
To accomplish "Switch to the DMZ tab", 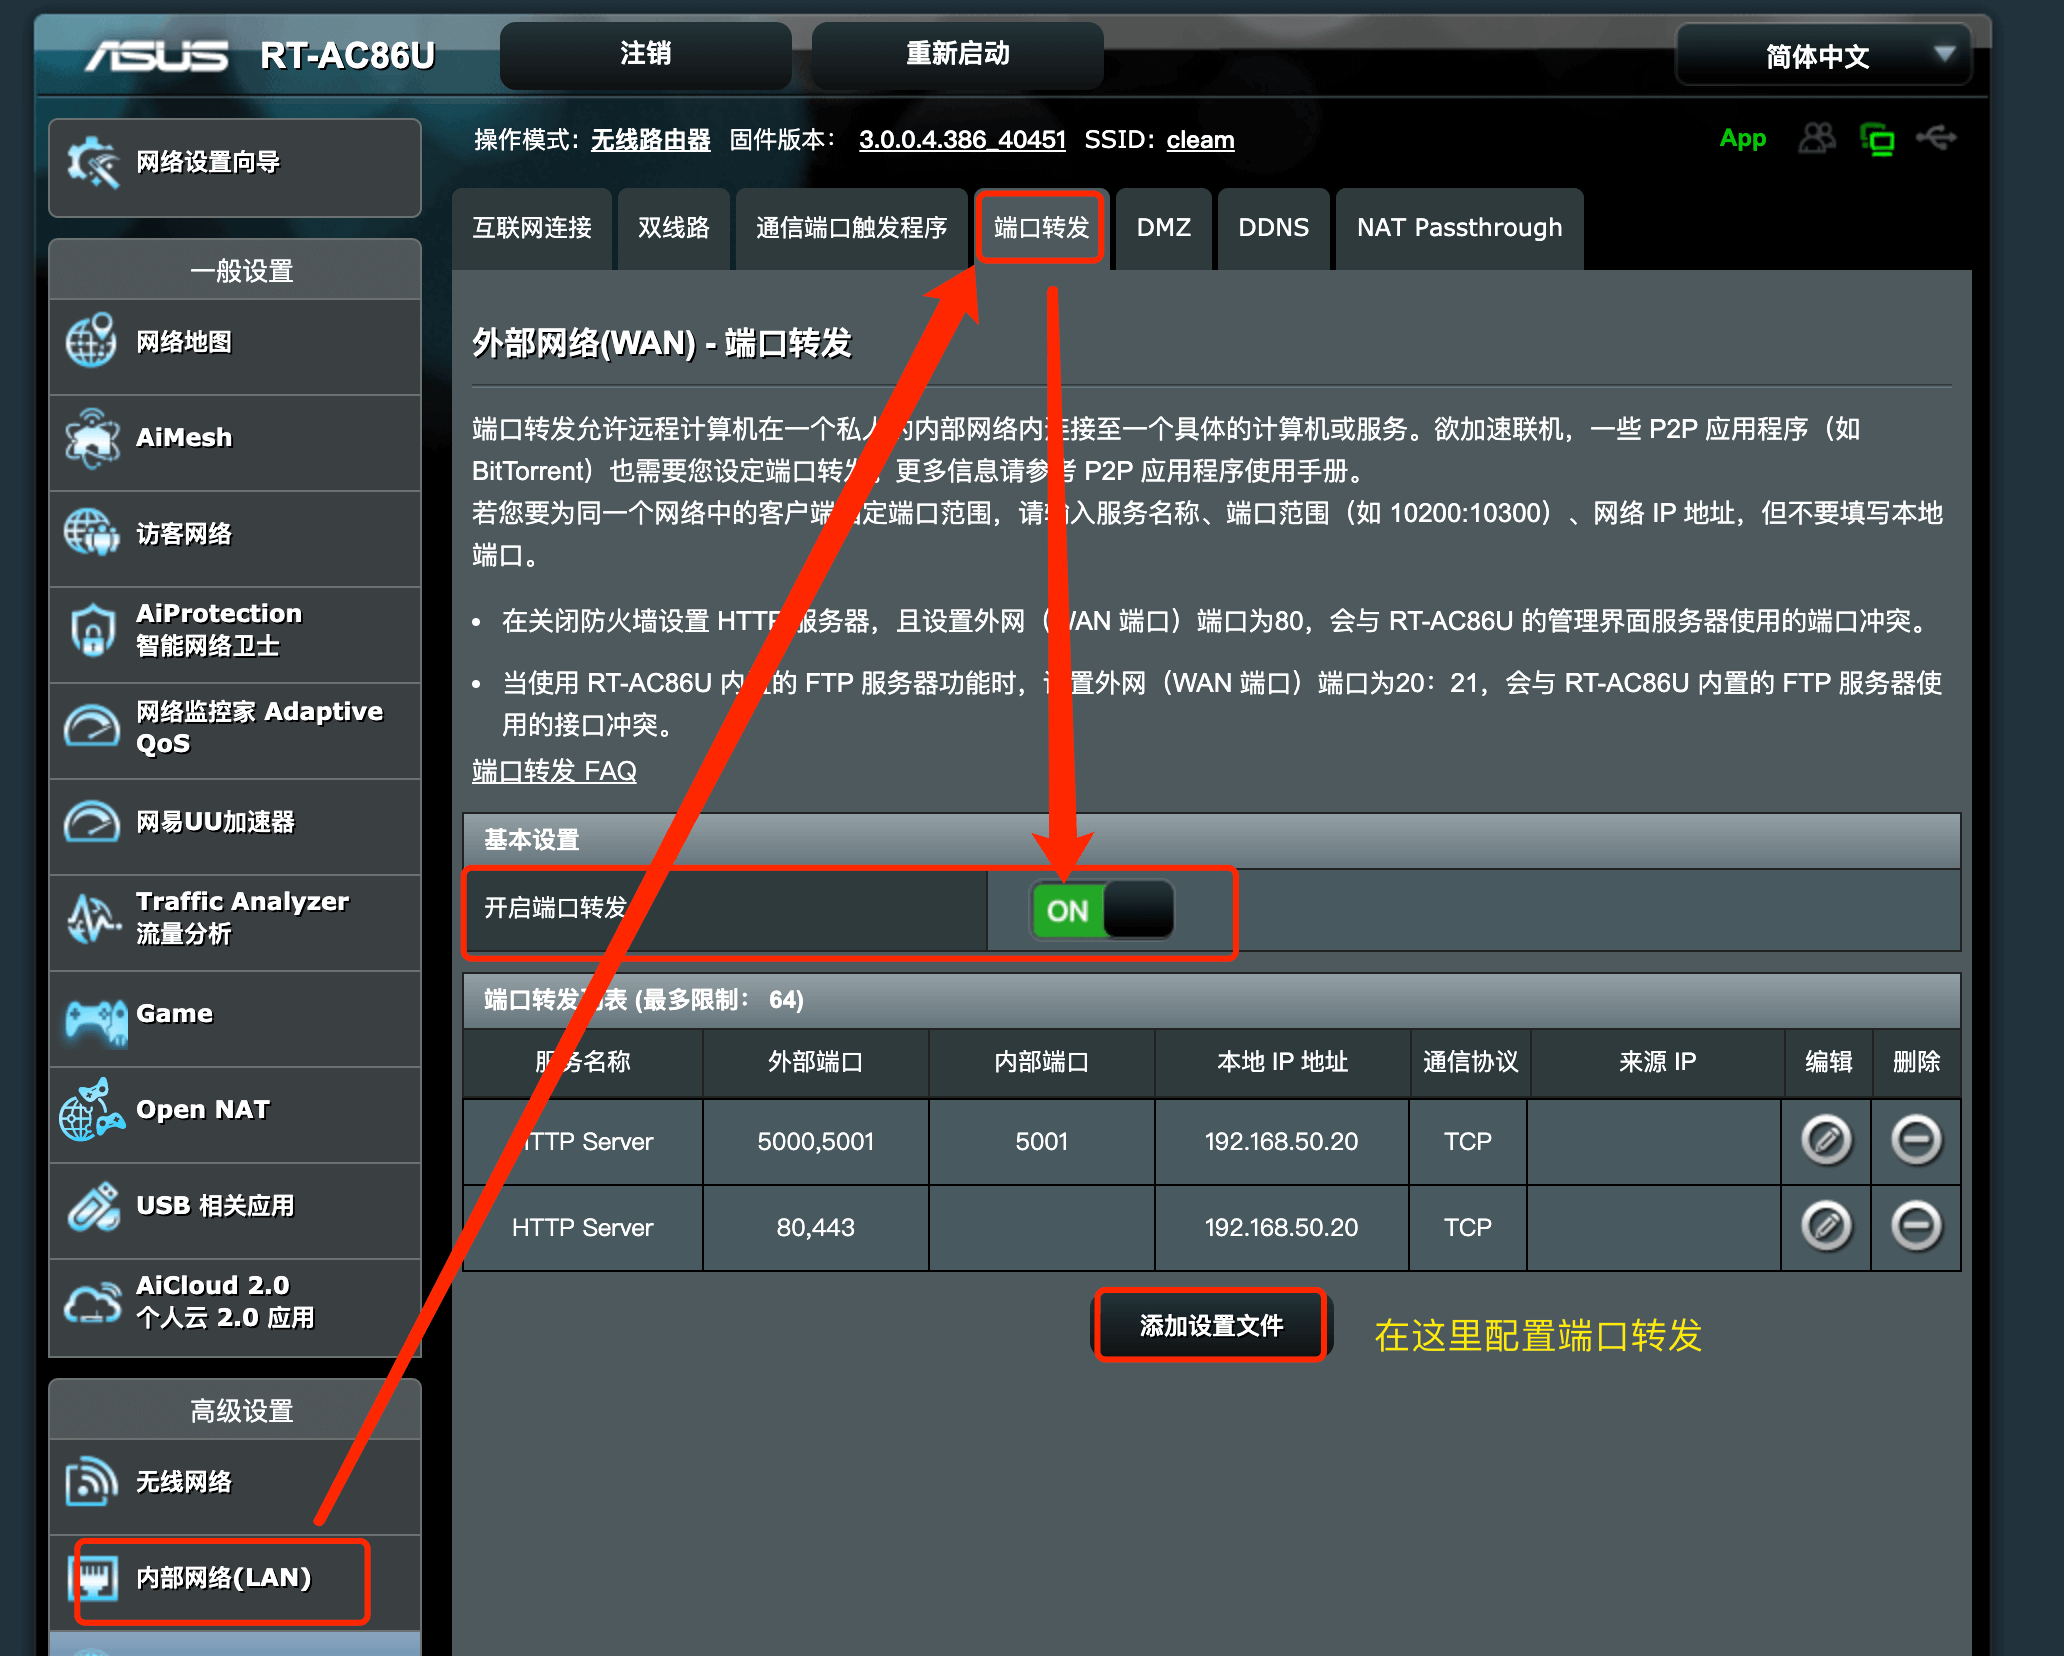I will (1164, 228).
